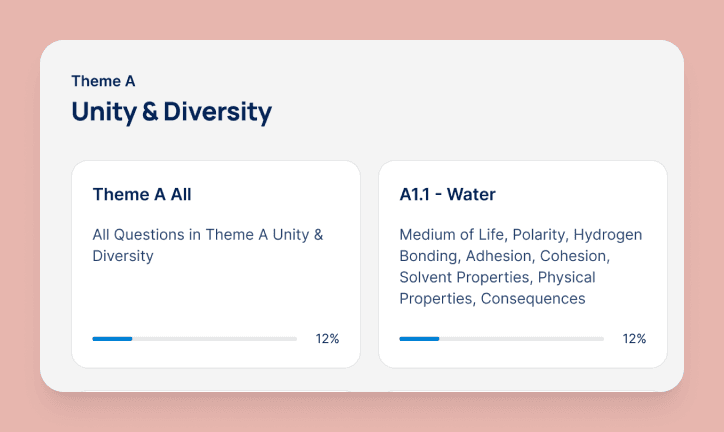Click the A1.1 - Water title
Image resolution: width=724 pixels, height=432 pixels.
[447, 194]
